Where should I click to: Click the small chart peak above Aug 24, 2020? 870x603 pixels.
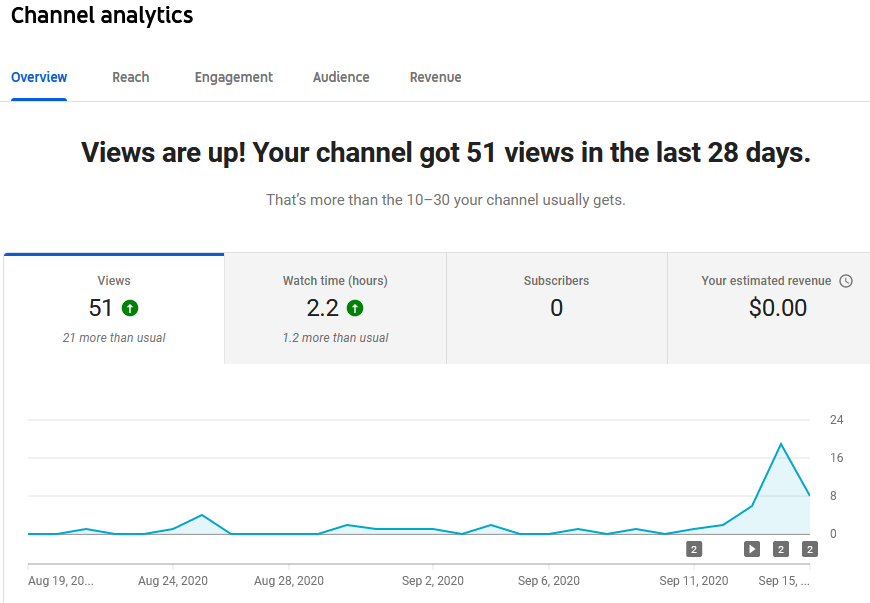pyautogui.click(x=202, y=515)
